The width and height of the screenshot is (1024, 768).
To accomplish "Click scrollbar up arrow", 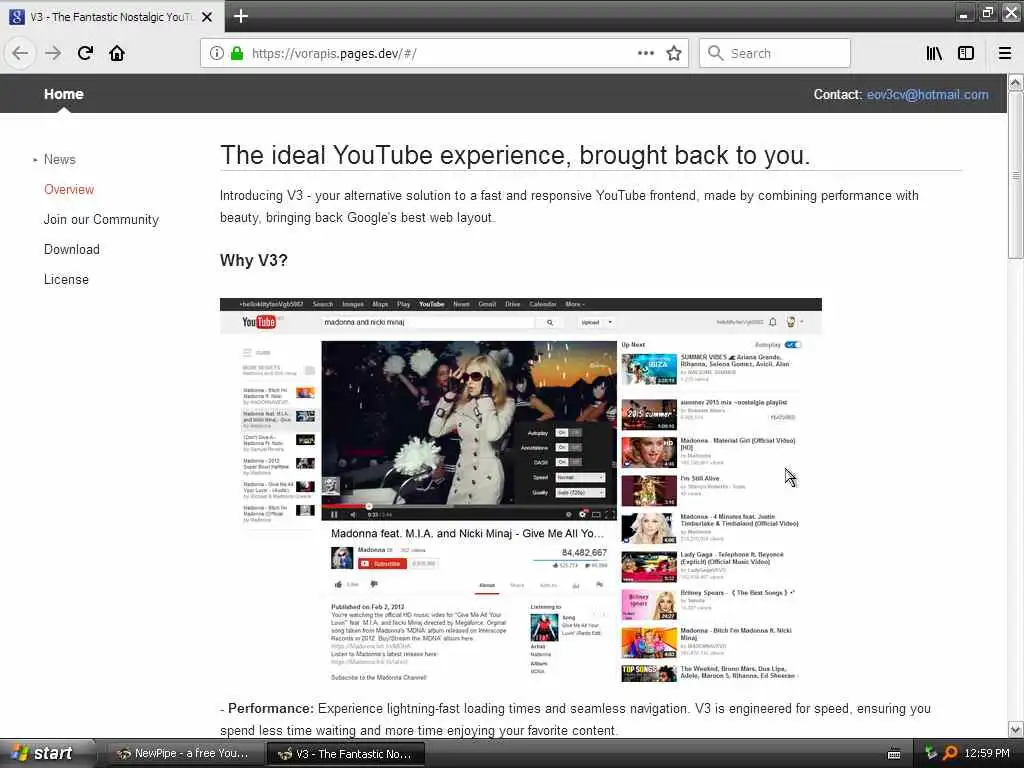I will coord(1016,82).
